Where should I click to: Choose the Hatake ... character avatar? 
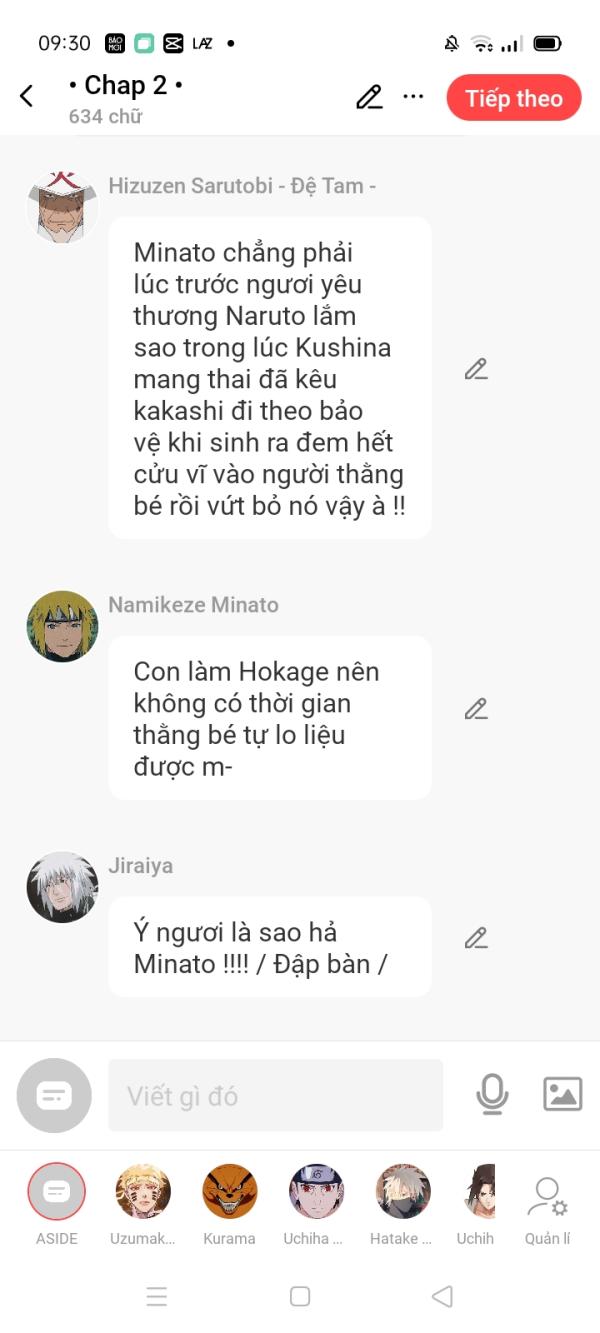(402, 1205)
